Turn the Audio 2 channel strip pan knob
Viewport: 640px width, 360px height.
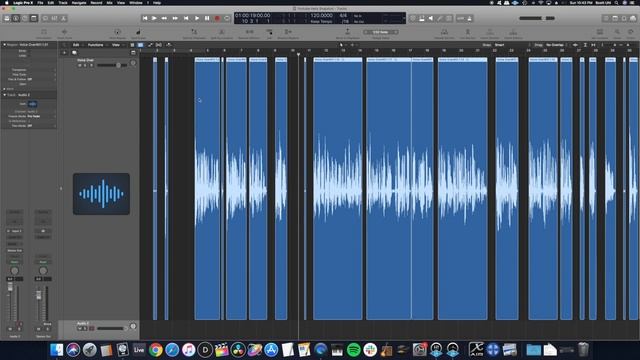pos(15,271)
